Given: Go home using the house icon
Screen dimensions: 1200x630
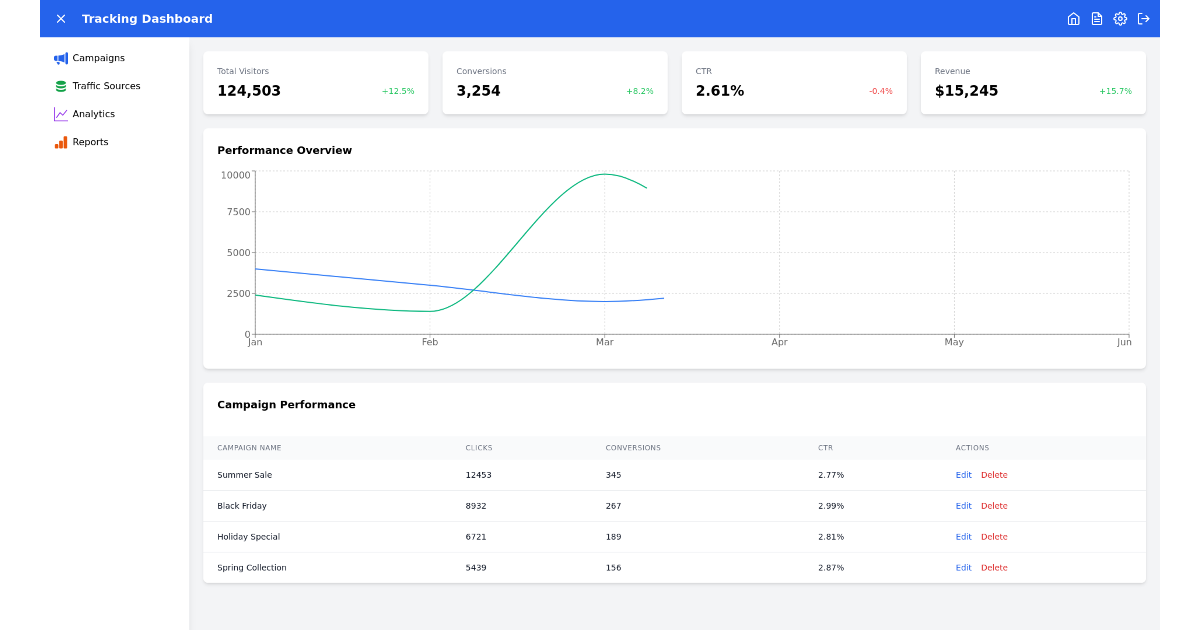Looking at the screenshot, I should point(1073,18).
